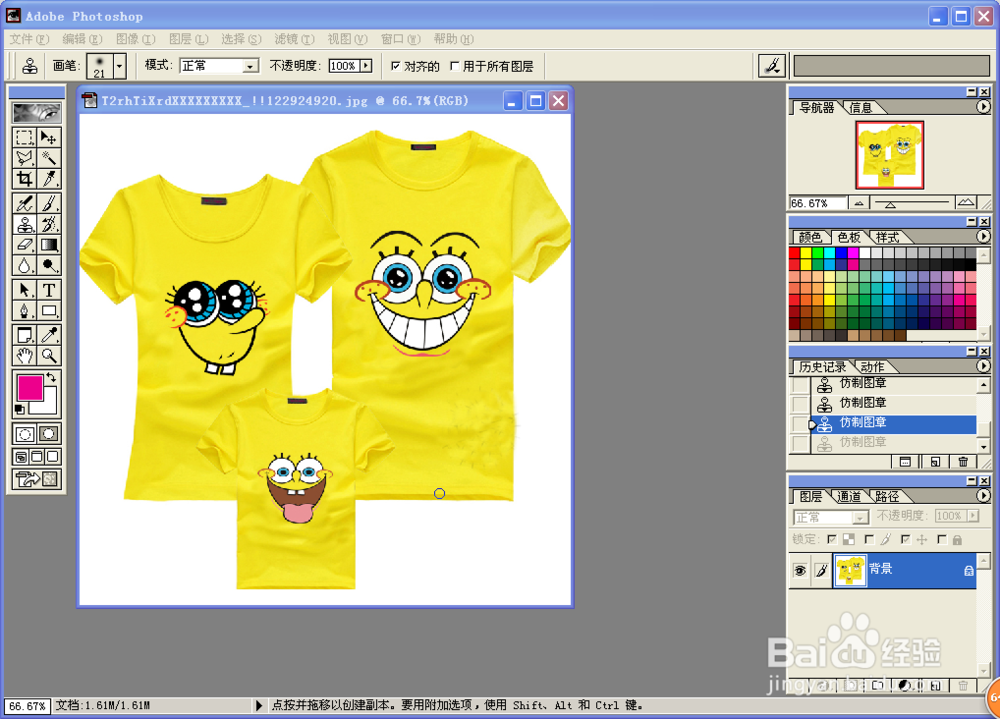The width and height of the screenshot is (1000, 719).
Task: Select the Blur tool
Action: tap(24, 265)
